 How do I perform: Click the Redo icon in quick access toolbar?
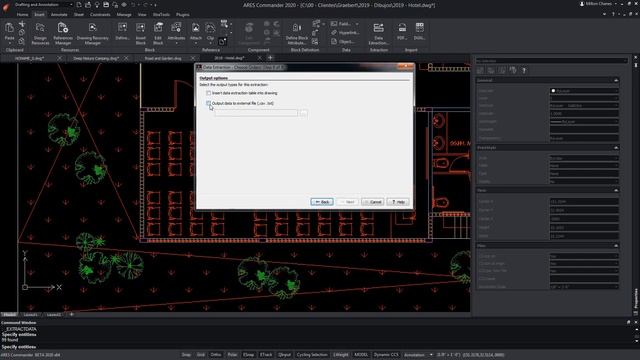[146, 5]
